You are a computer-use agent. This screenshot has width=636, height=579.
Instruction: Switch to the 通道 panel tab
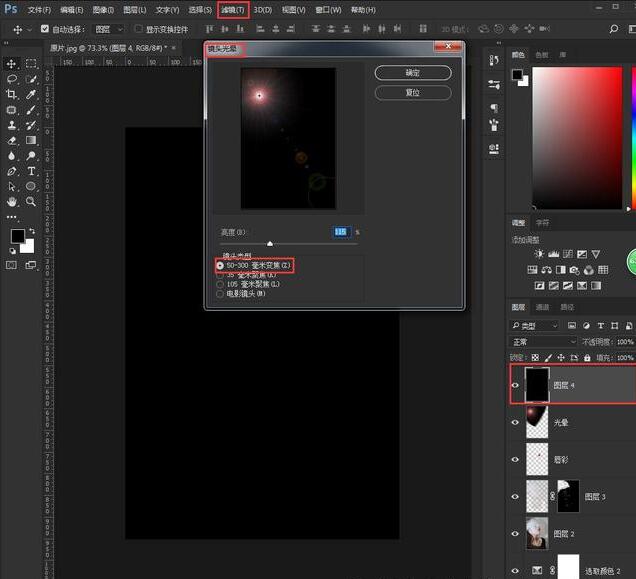(543, 308)
